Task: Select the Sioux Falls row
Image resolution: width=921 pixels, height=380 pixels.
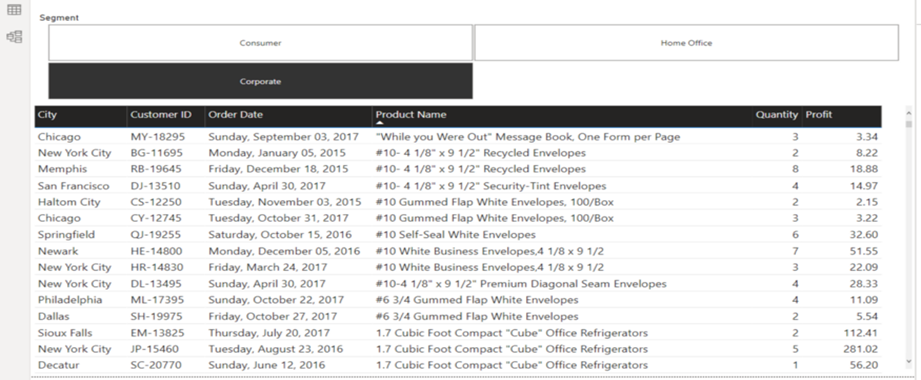Action: [458, 332]
